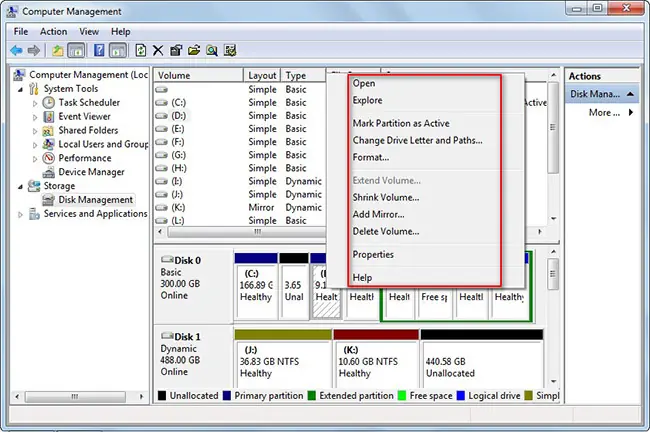Screen dimensions: 650x432
Task: Open the Action menu
Action: 53,32
